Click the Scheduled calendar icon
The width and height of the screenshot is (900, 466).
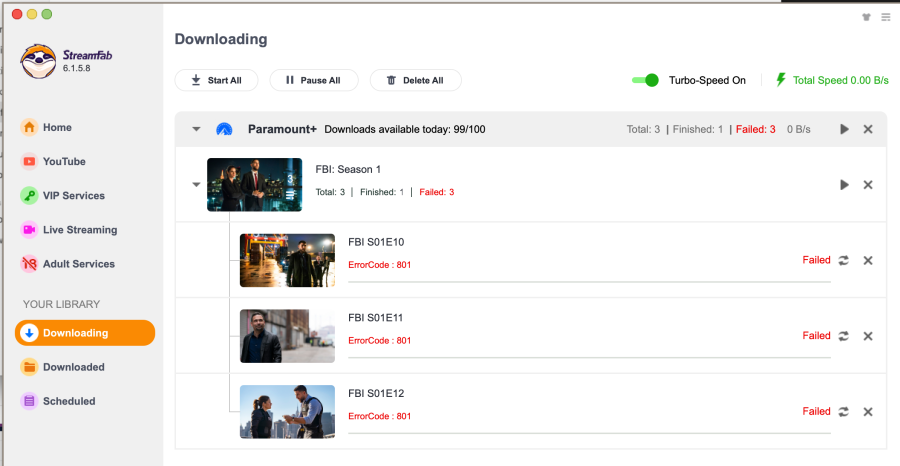[x=29, y=401]
